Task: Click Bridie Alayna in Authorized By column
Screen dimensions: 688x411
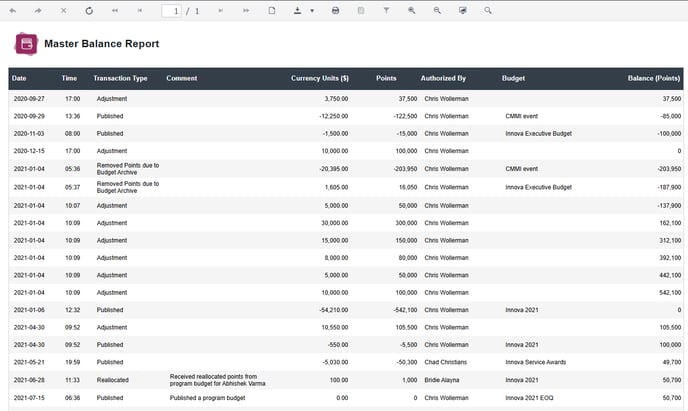Action: (442, 380)
